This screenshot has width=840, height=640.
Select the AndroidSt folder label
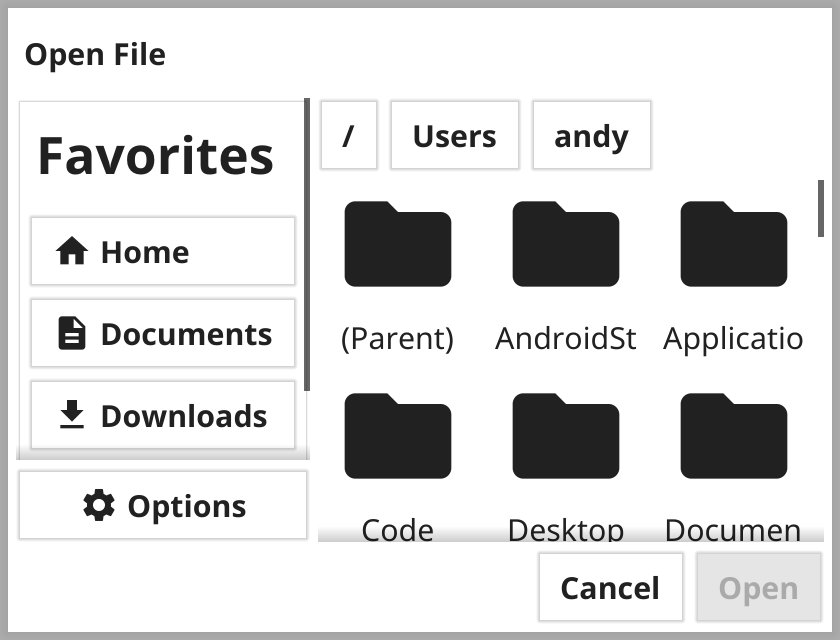click(565, 339)
